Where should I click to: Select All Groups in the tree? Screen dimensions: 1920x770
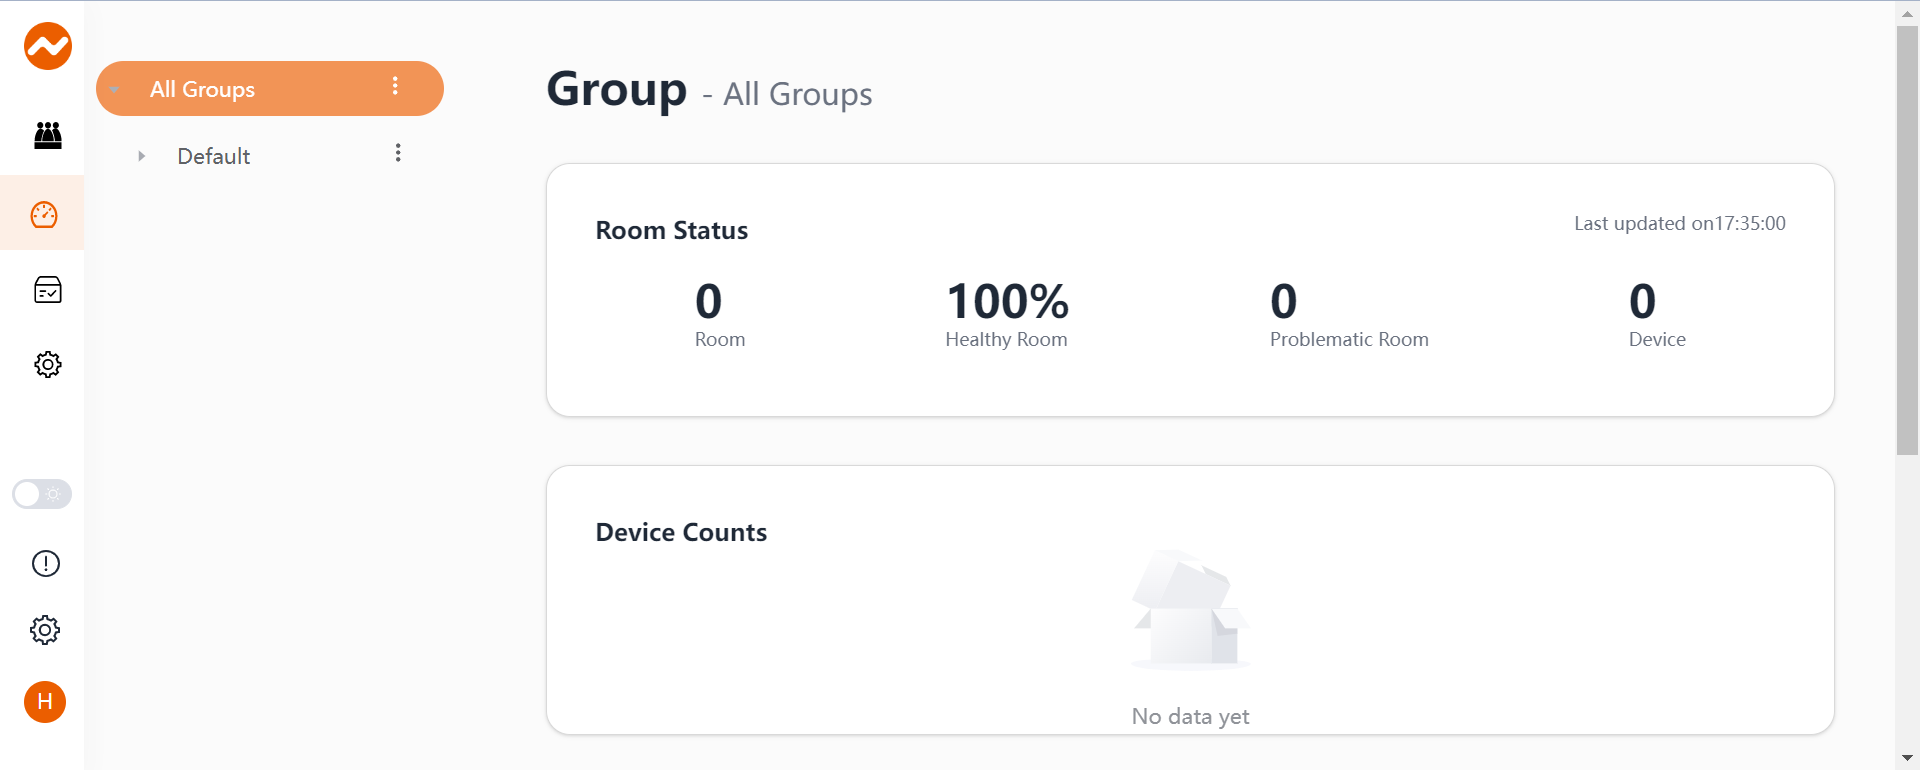[x=270, y=89]
